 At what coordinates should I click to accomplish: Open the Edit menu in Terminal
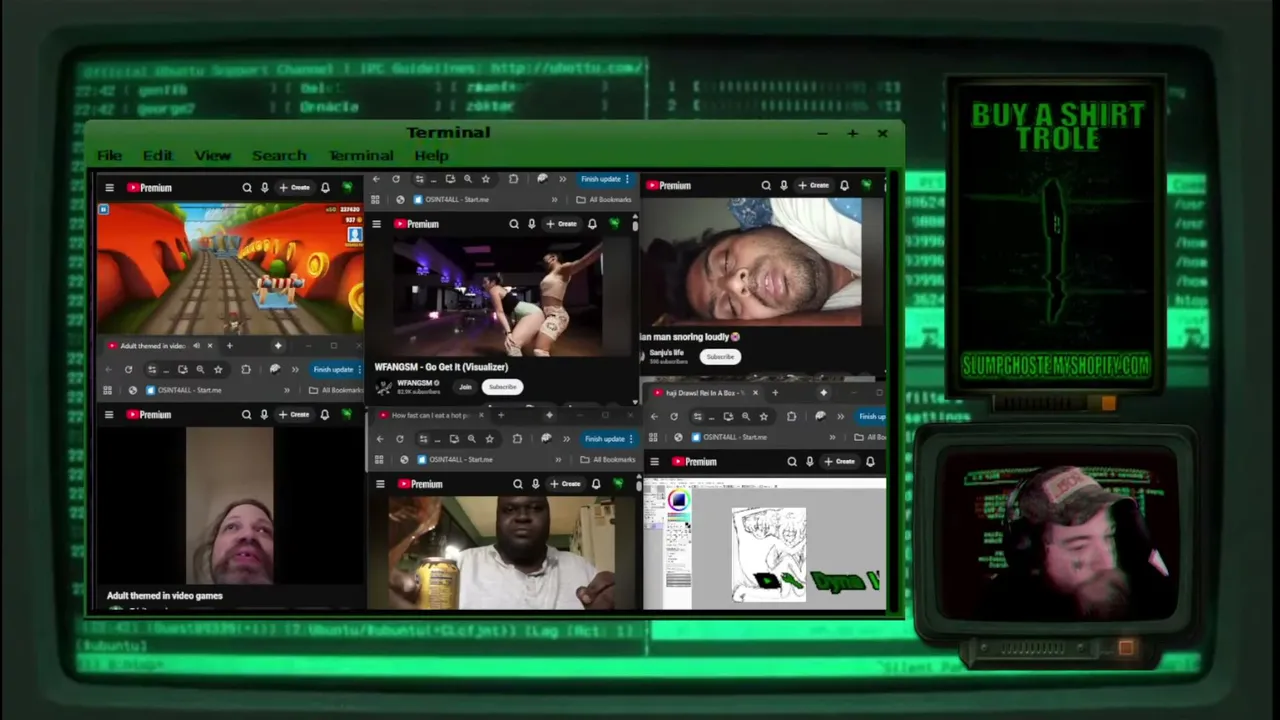pos(157,156)
